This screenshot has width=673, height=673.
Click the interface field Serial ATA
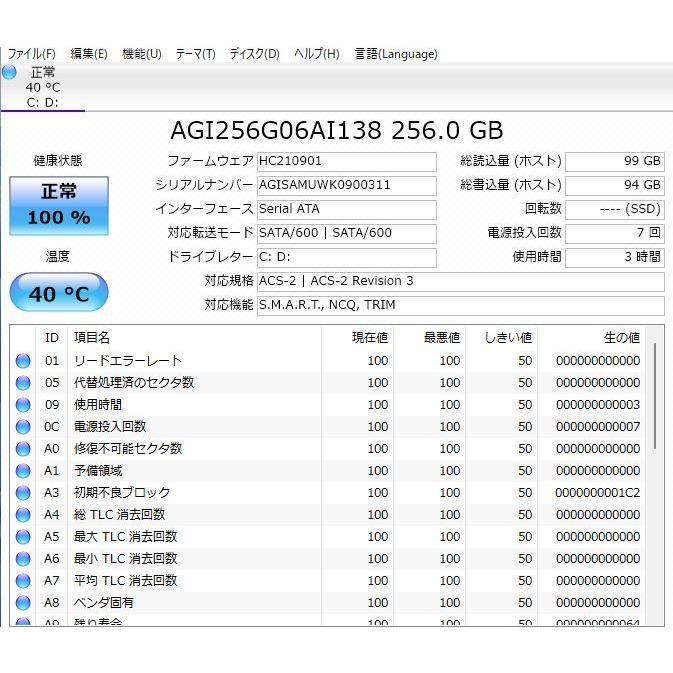[347, 210]
